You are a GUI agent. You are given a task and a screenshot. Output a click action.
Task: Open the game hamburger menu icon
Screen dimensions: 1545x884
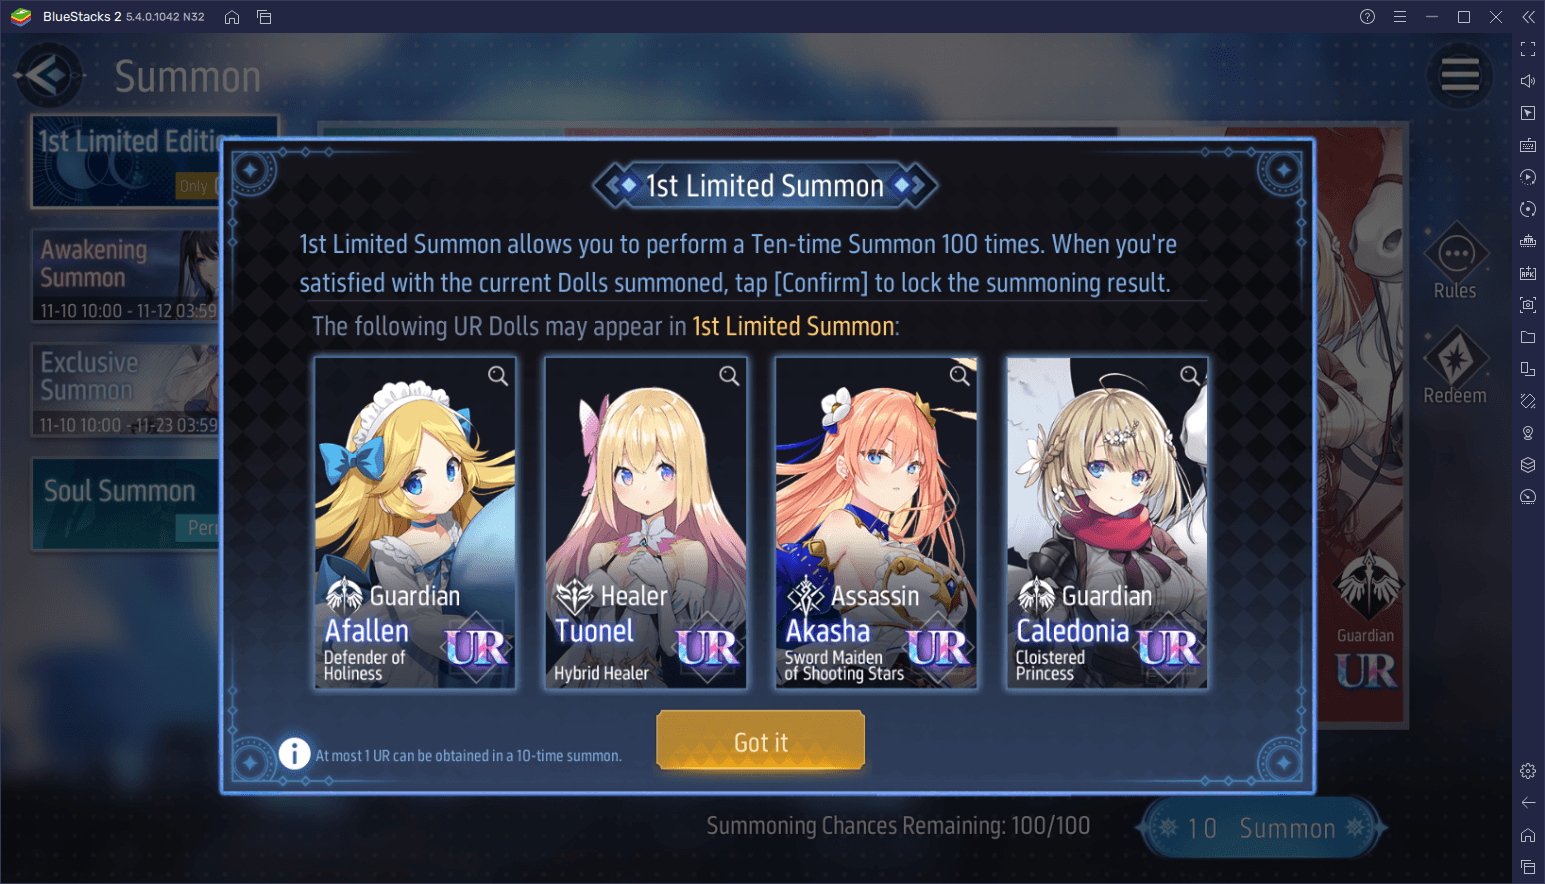pos(1460,74)
